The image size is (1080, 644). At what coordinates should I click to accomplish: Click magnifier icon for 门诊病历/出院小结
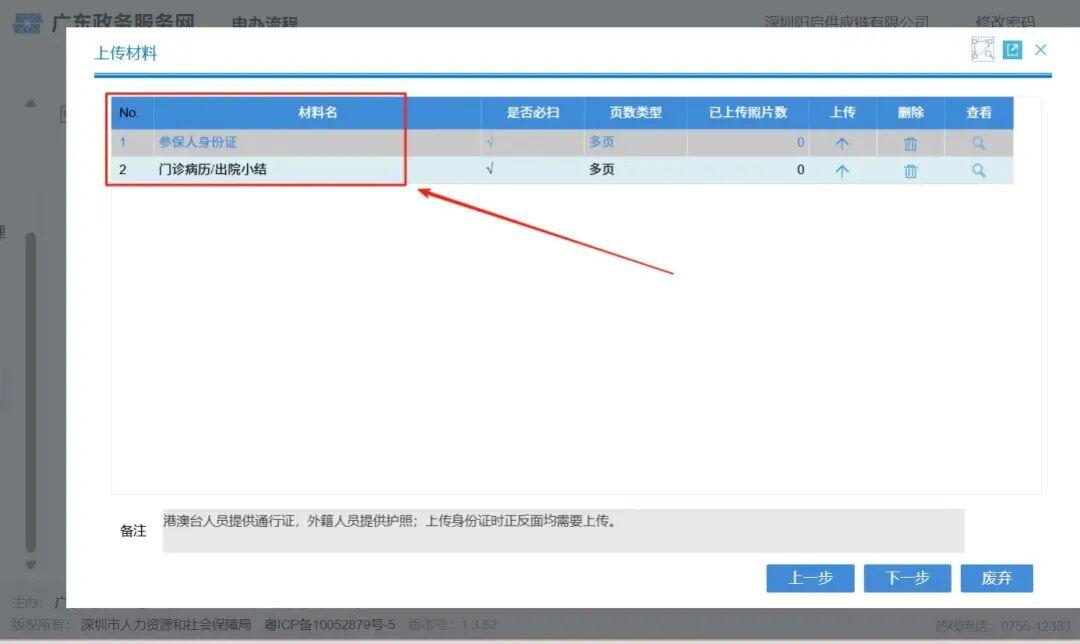coord(978,171)
